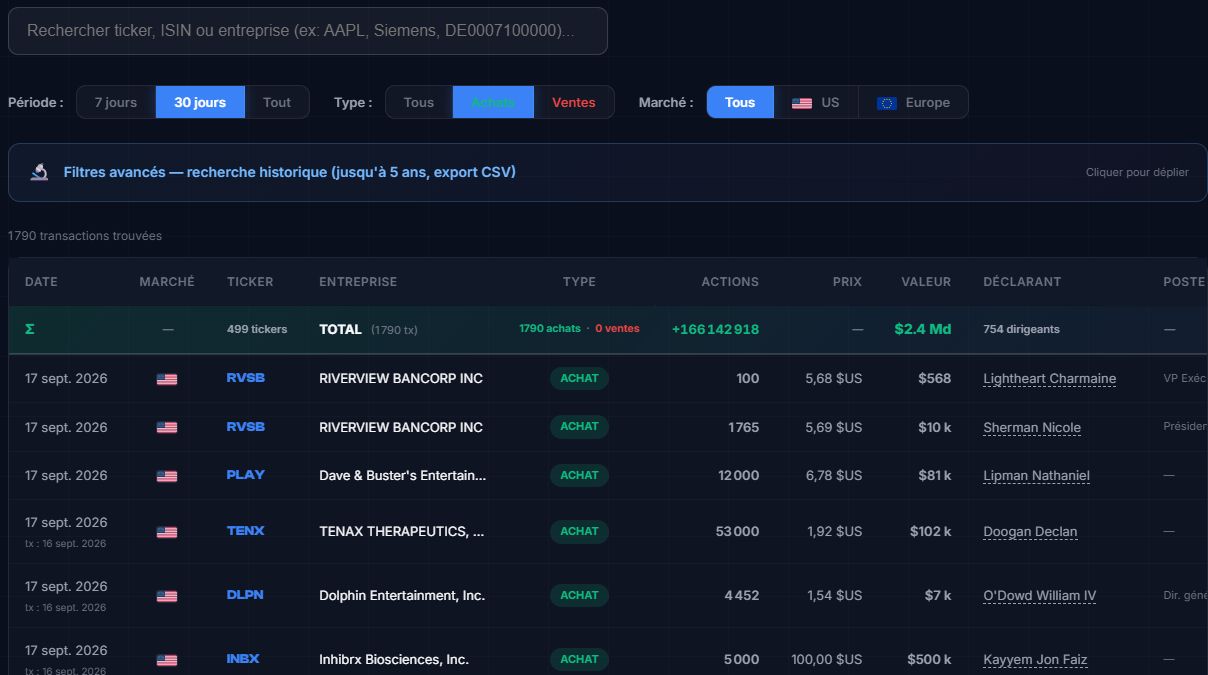
Task: Open Lightheart Charmaine's declarant profile
Action: tap(1050, 379)
